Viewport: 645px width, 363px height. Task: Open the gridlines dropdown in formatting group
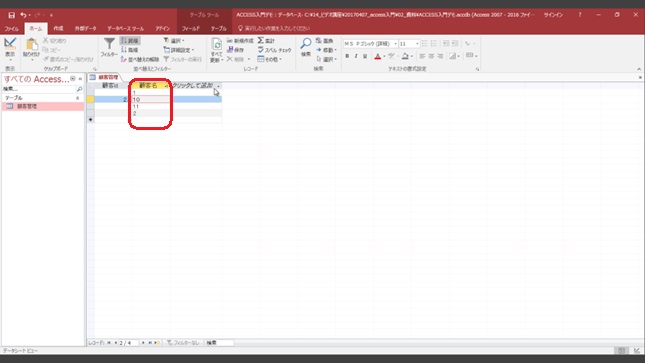tap(471, 56)
